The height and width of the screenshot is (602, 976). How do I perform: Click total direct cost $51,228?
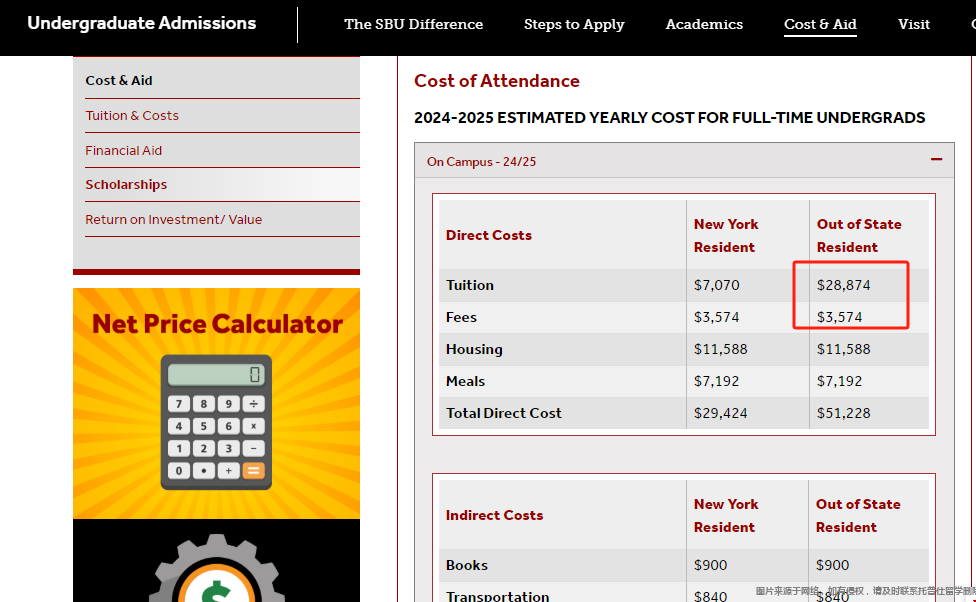843,413
